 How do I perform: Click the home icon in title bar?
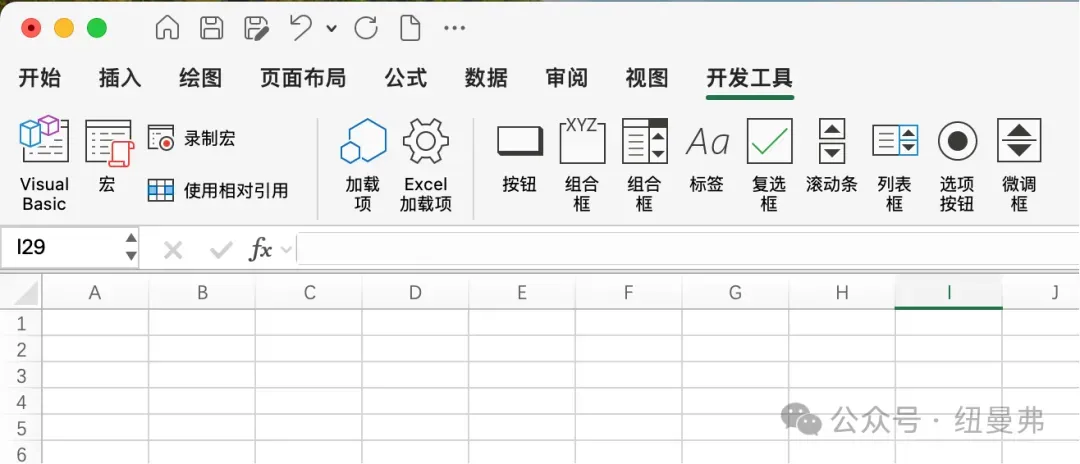coord(167,28)
